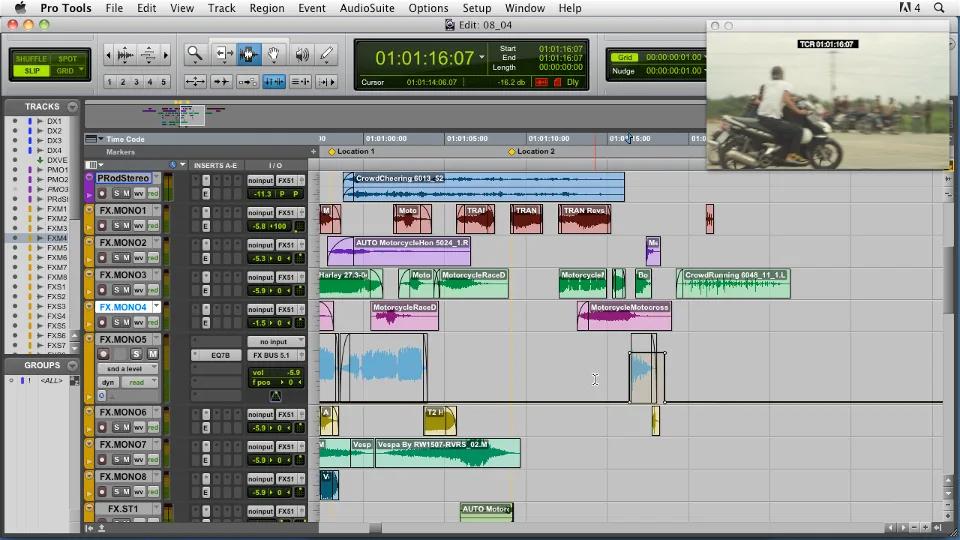Screen dimensions: 960x540
Task: Toggle Tab to Transients icon
Action: pyautogui.click(x=221, y=81)
